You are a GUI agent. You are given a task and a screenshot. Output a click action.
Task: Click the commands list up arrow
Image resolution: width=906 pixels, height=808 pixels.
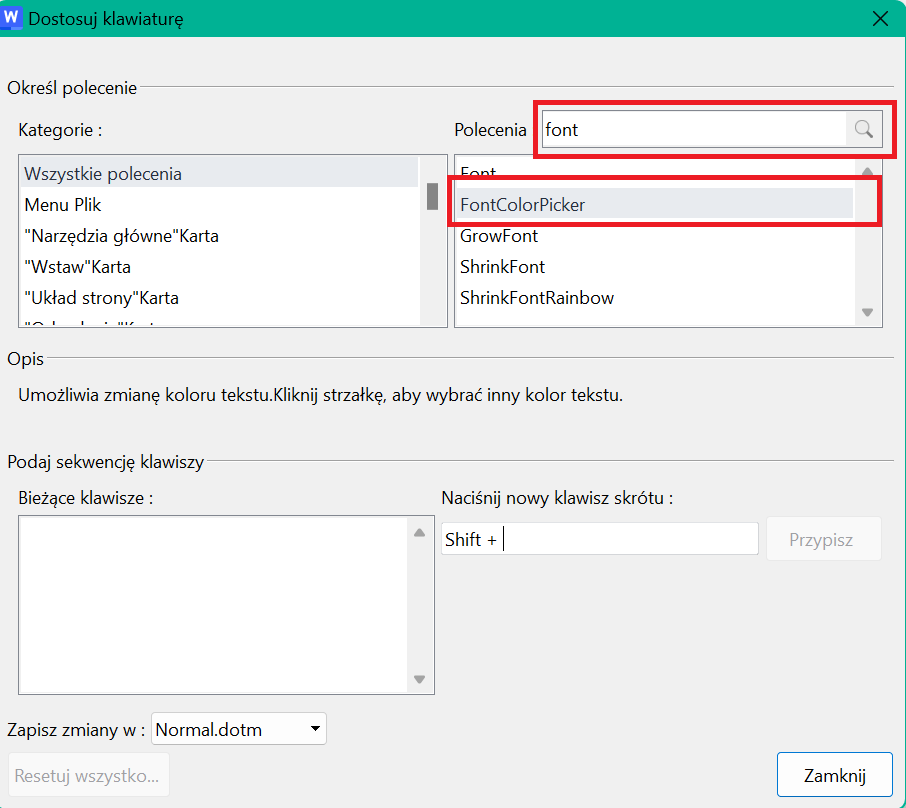click(867, 171)
